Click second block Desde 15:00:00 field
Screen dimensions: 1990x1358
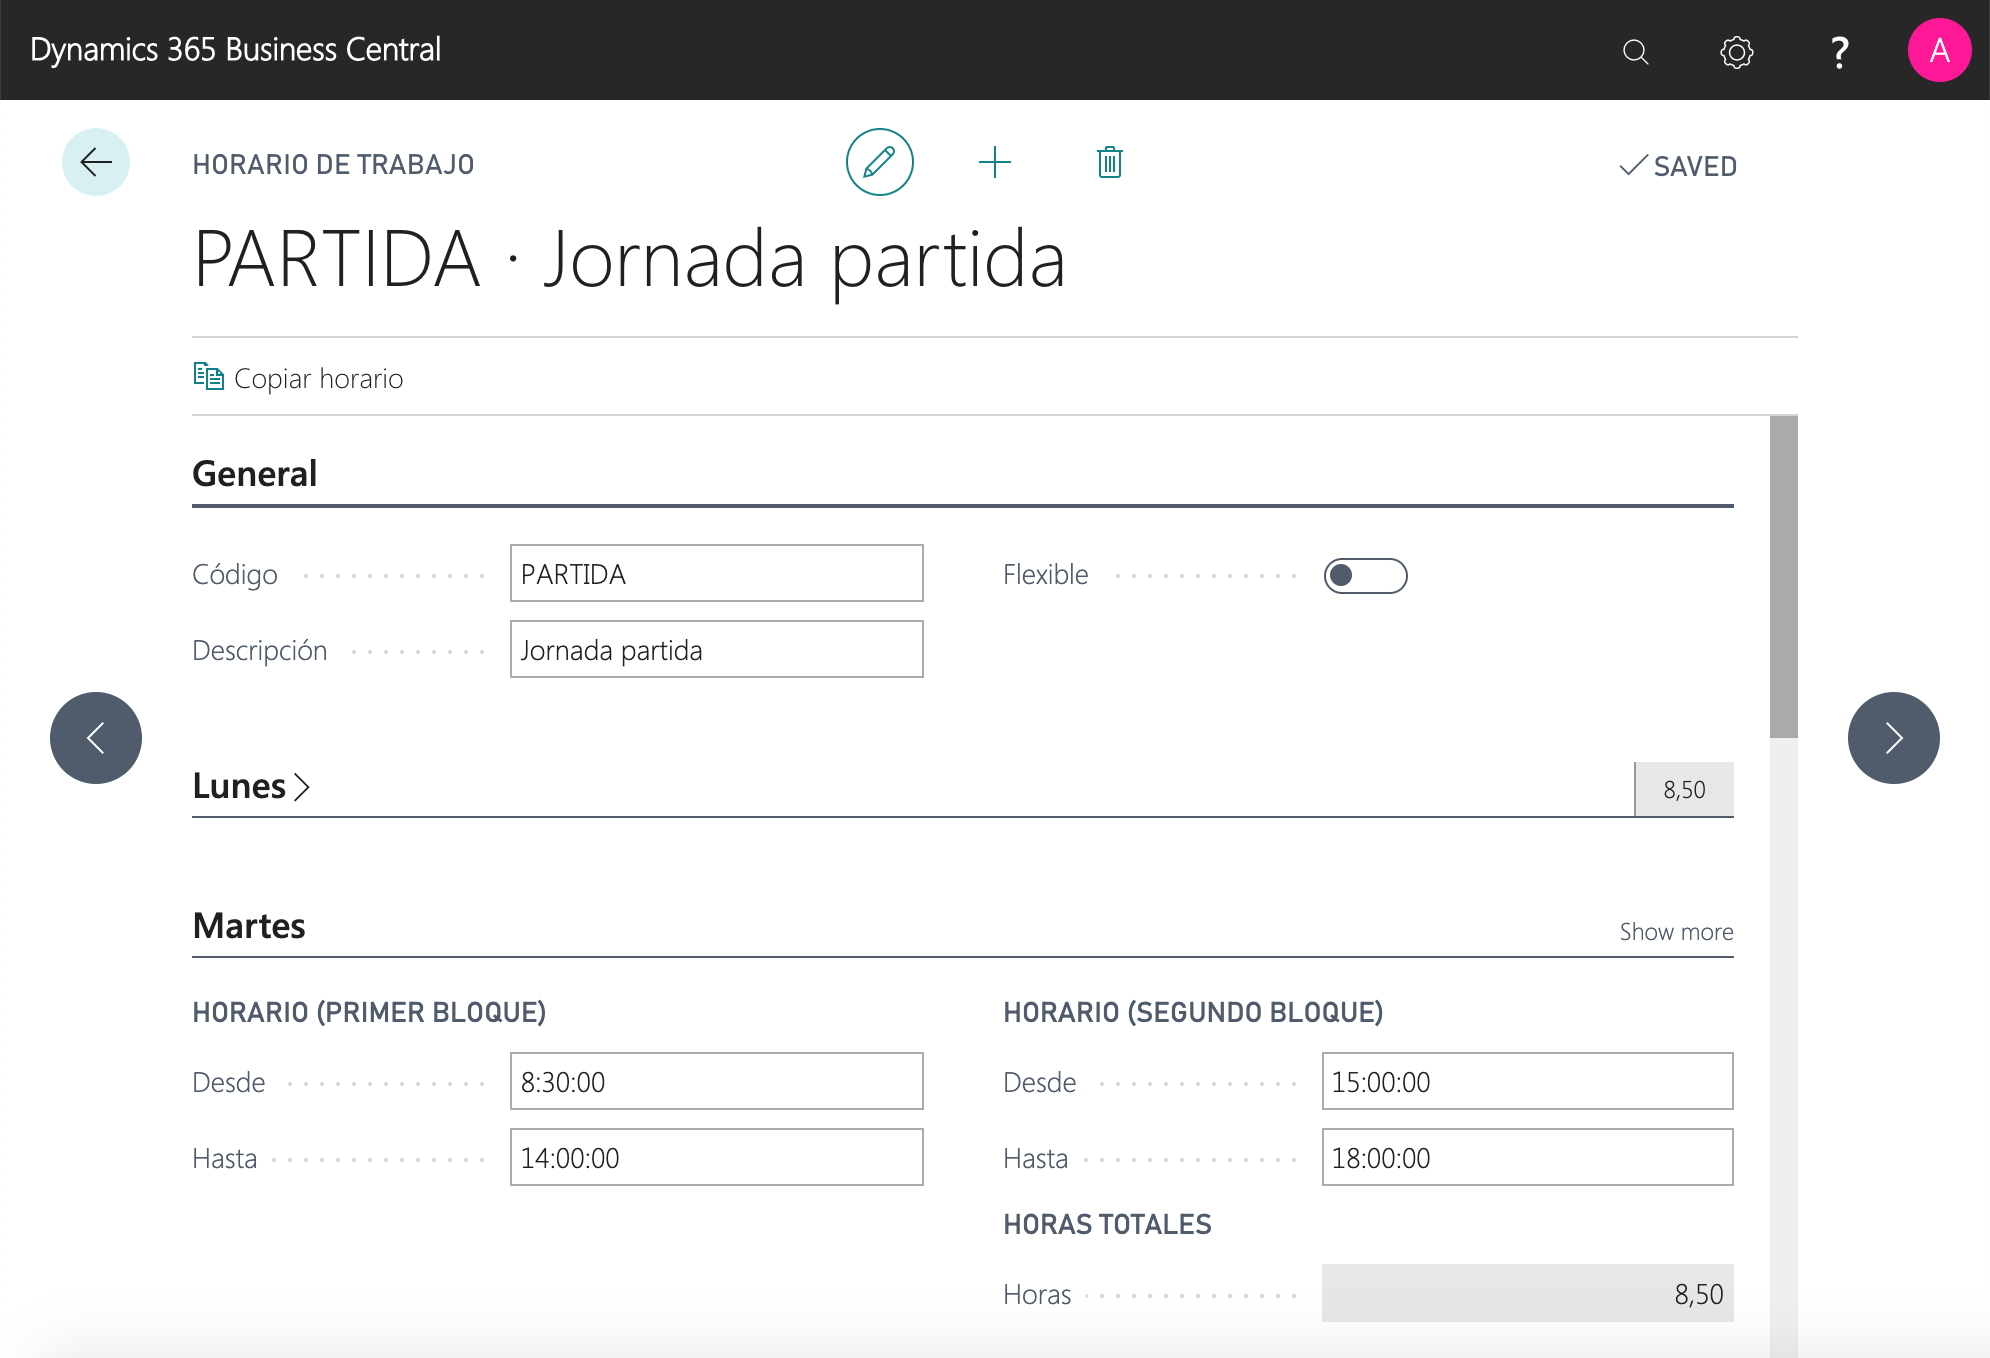(x=1526, y=1082)
